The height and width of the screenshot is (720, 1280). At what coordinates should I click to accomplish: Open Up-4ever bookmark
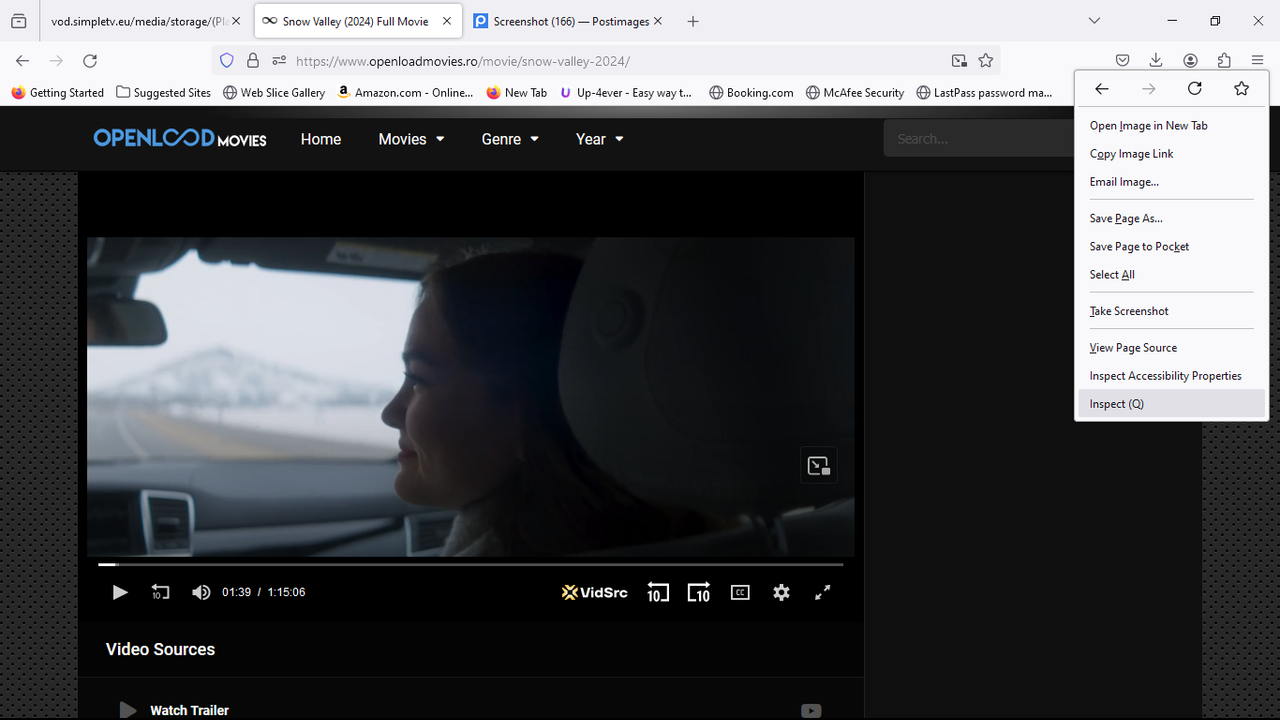(626, 93)
